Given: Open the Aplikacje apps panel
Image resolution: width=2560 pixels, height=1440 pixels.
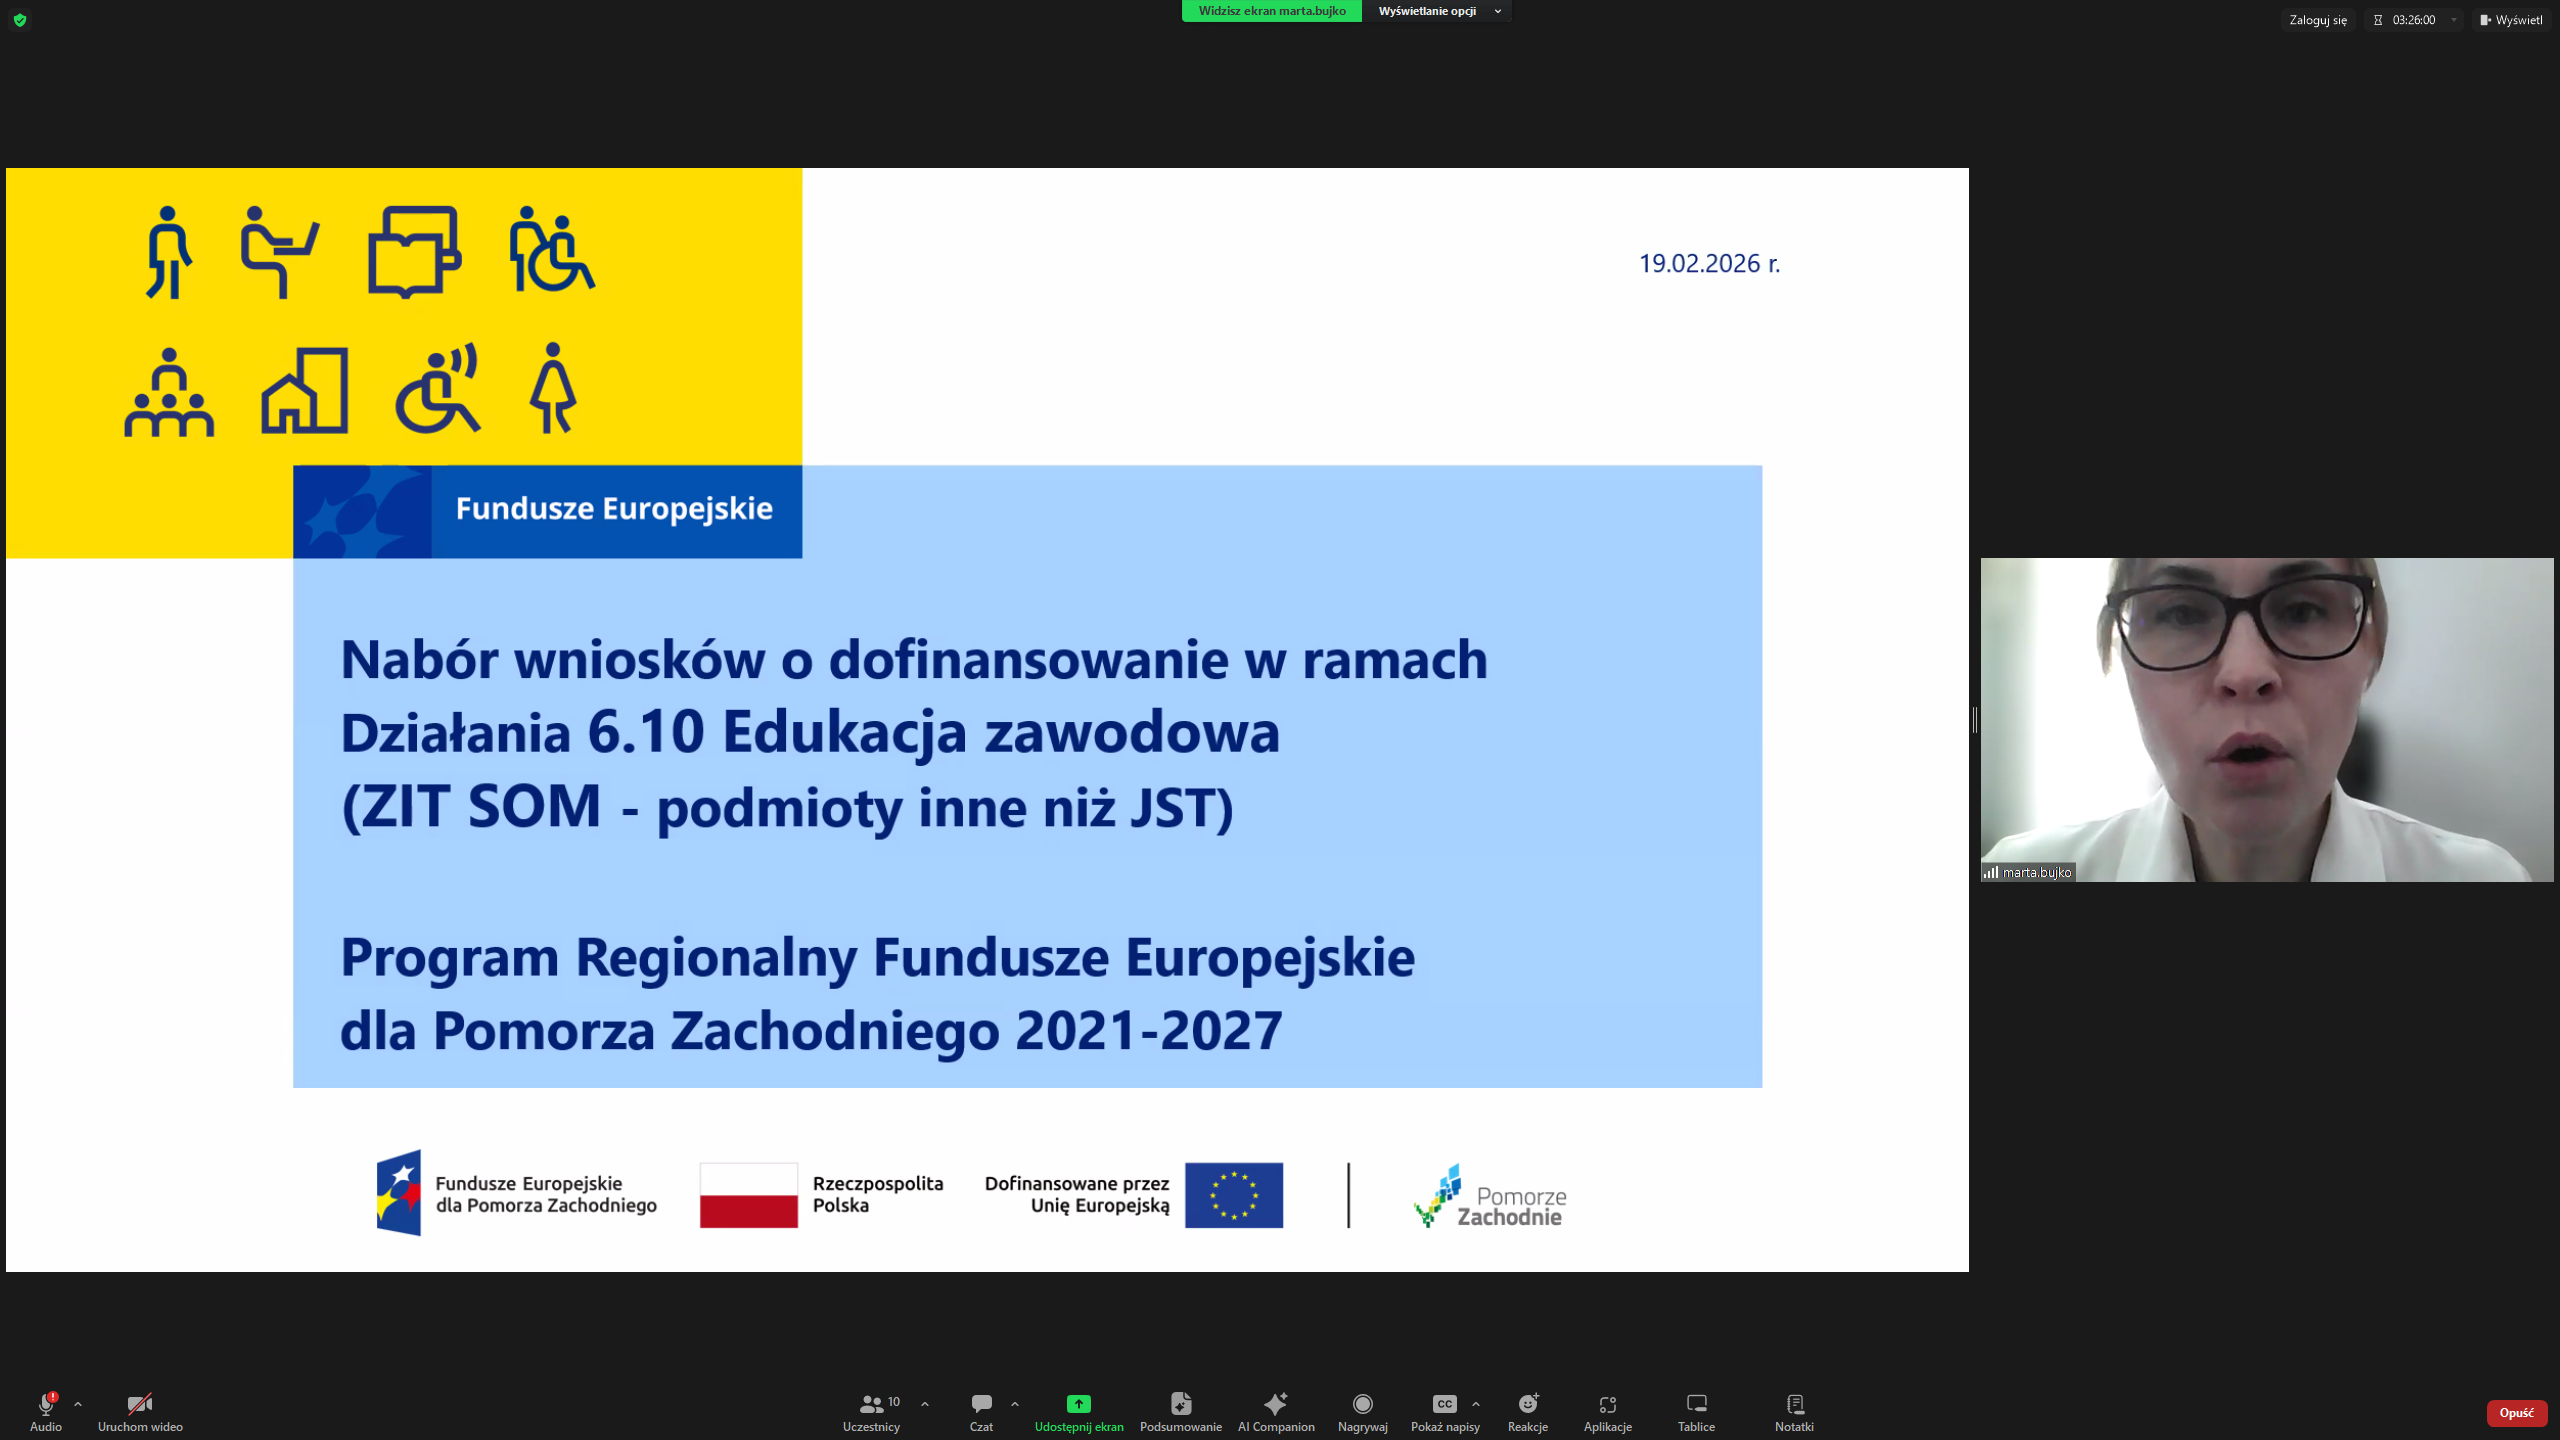Looking at the screenshot, I should pyautogui.click(x=1607, y=1411).
